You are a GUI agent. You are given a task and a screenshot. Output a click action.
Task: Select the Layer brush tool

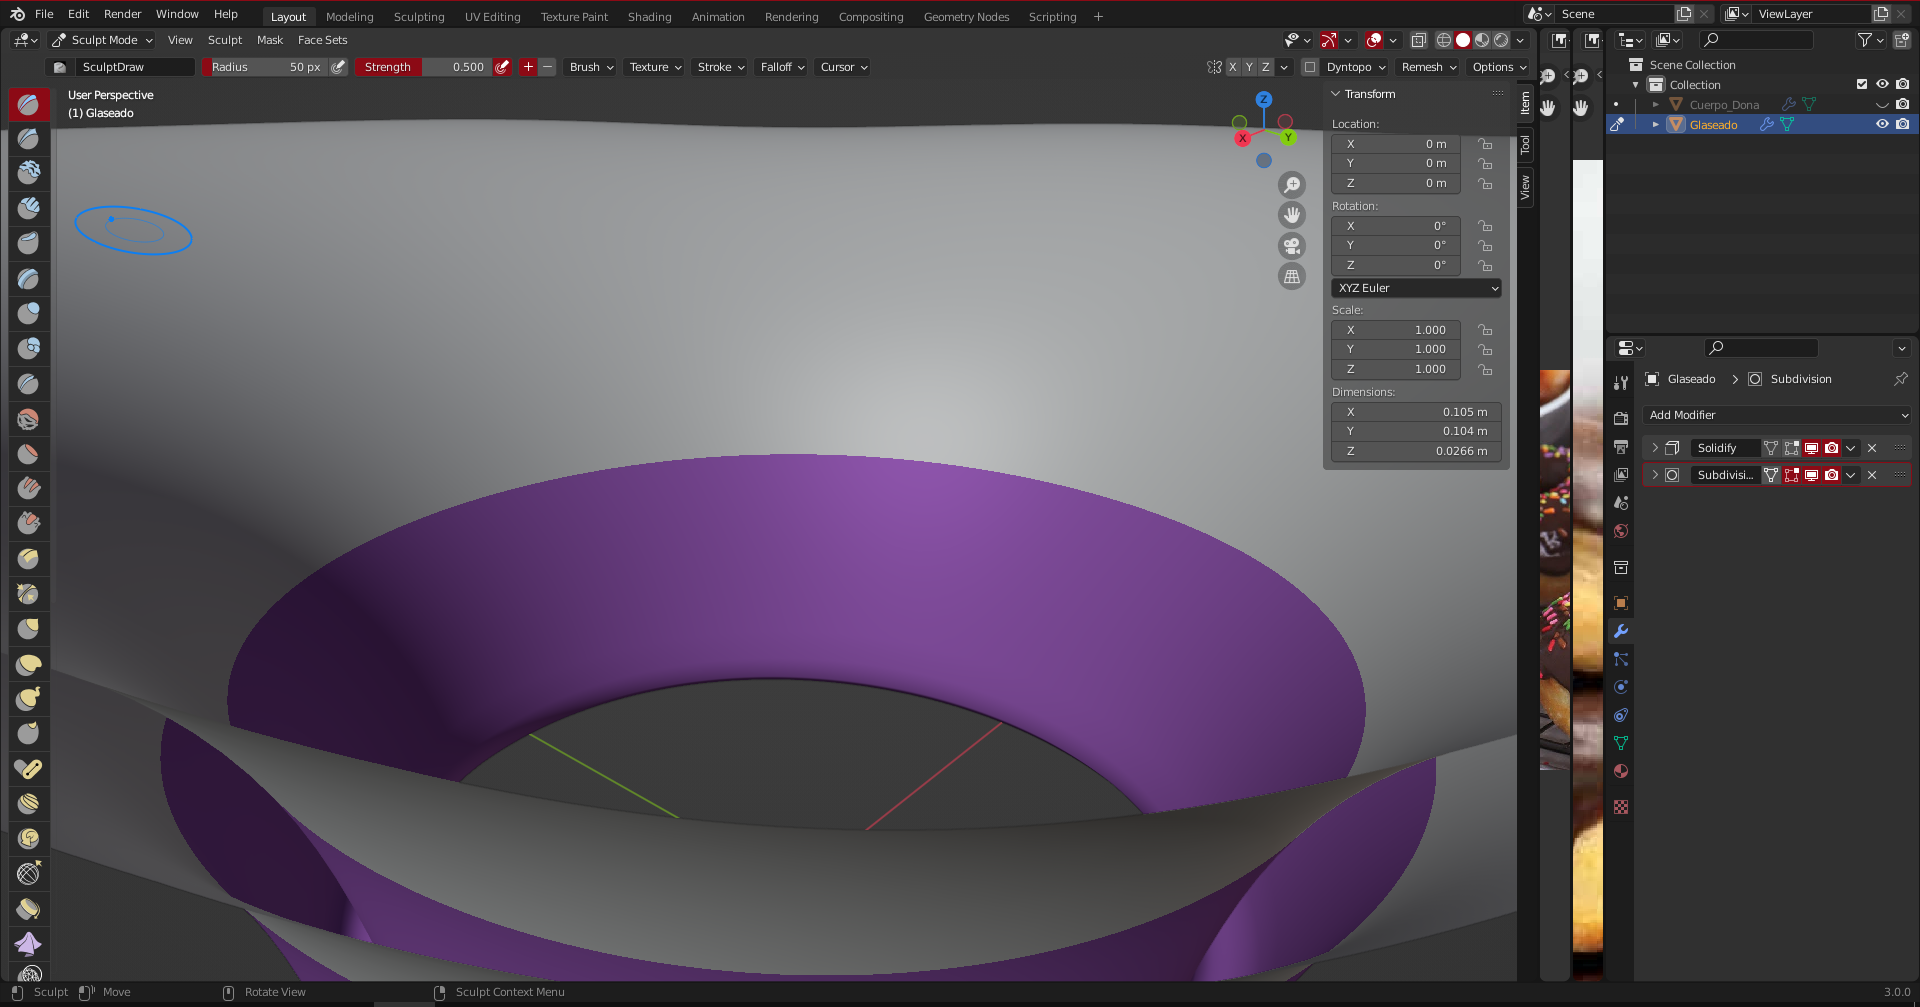[29, 279]
